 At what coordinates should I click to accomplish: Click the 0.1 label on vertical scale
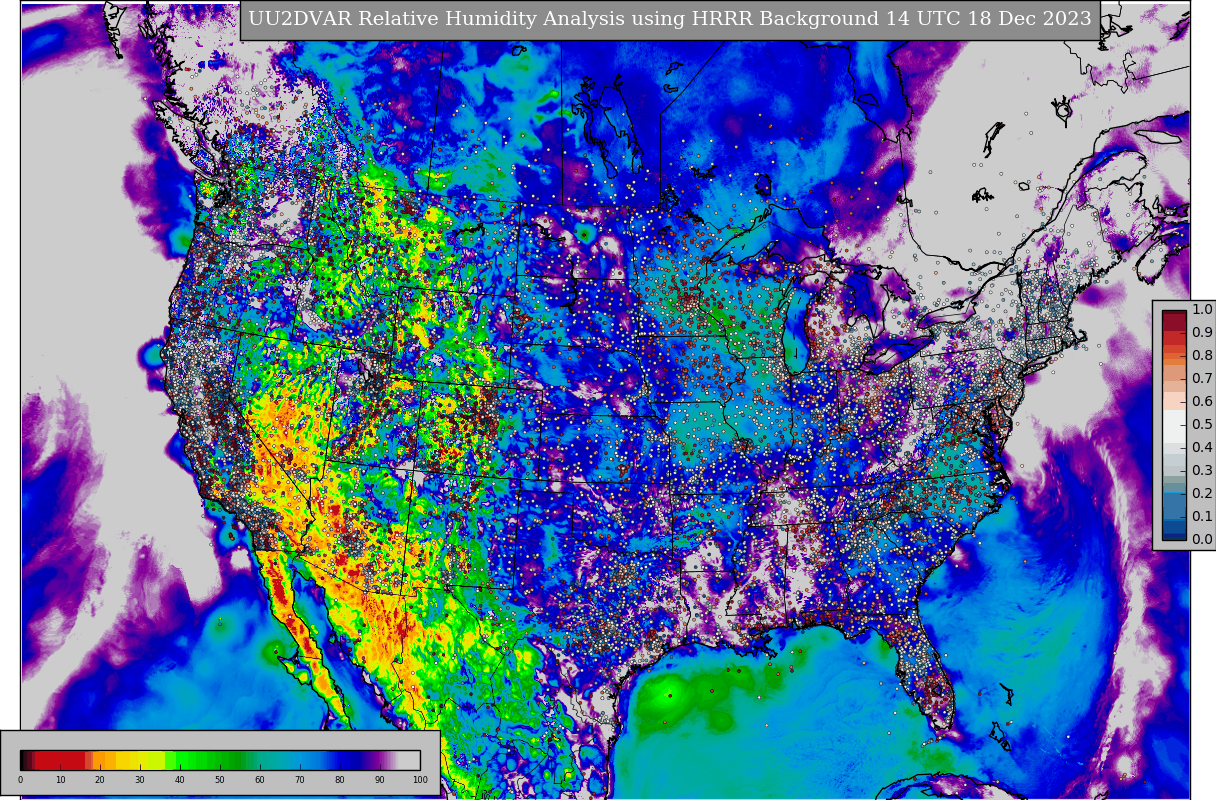[x=1202, y=516]
